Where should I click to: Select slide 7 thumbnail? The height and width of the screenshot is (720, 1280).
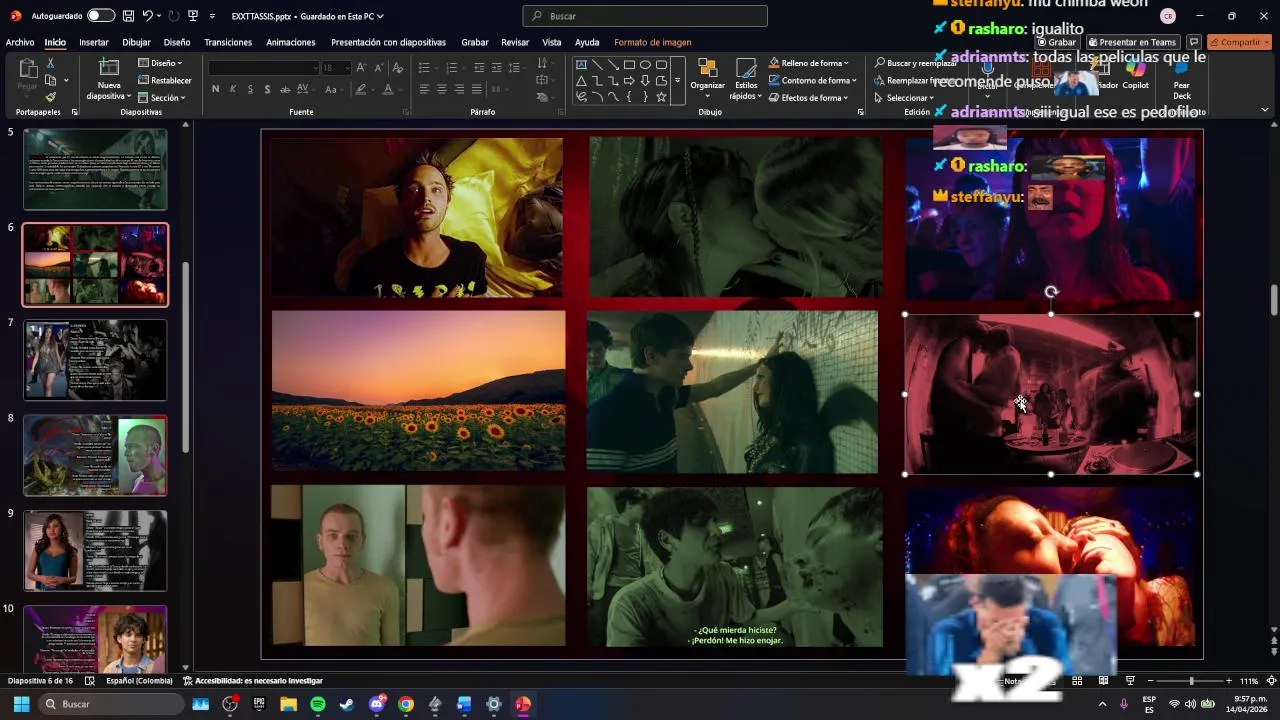95,360
